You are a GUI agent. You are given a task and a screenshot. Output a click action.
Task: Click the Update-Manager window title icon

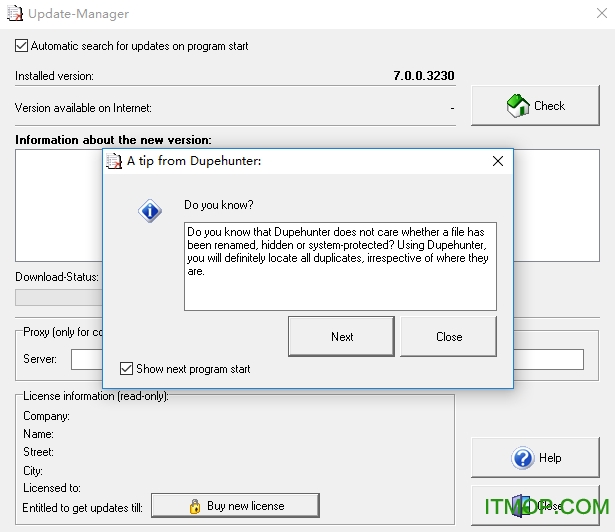click(x=13, y=14)
